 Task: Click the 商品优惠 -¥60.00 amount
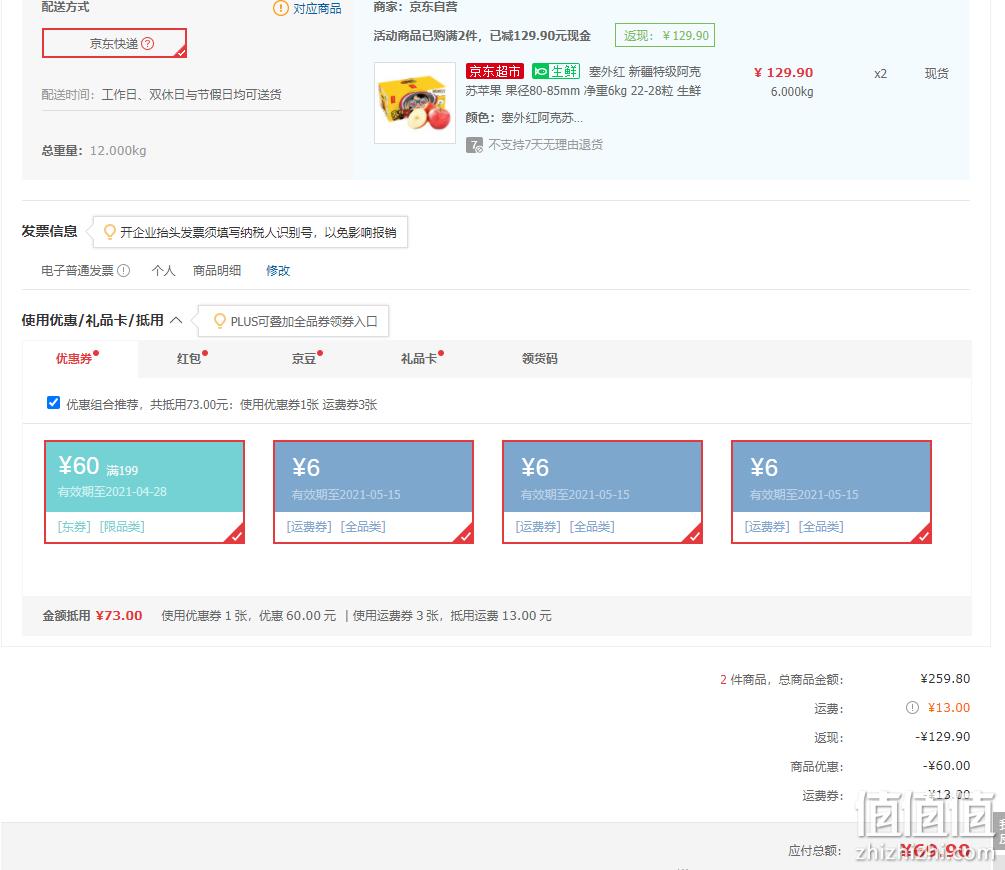(946, 765)
